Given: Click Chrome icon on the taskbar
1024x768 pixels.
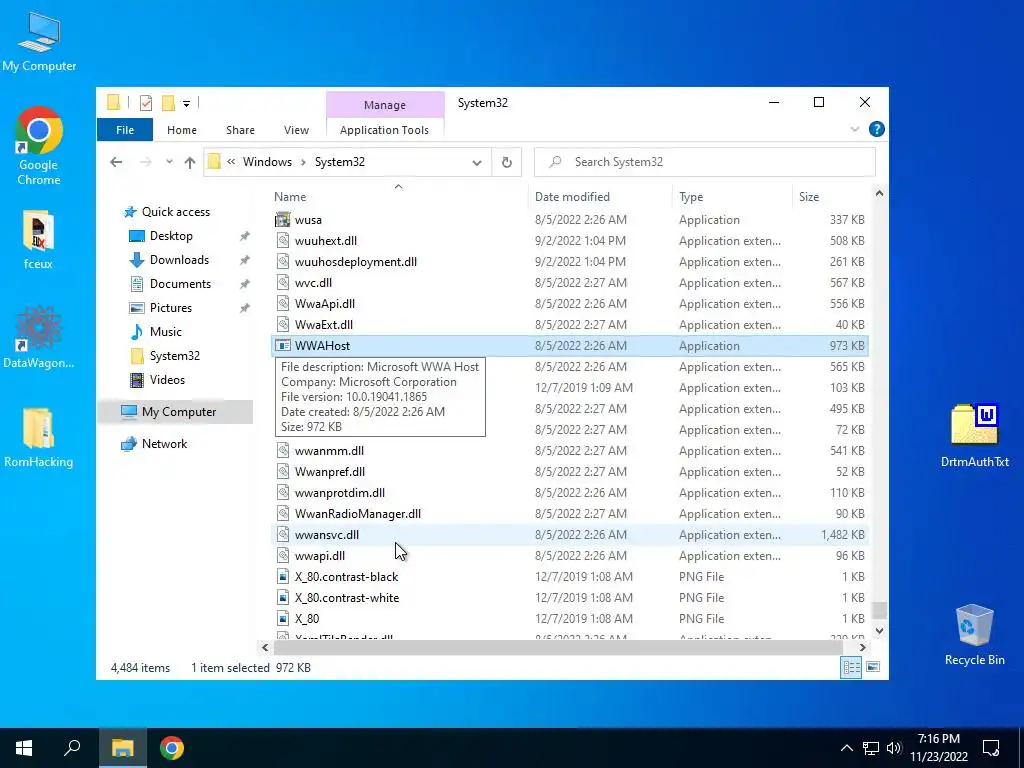Looking at the screenshot, I should [x=172, y=748].
